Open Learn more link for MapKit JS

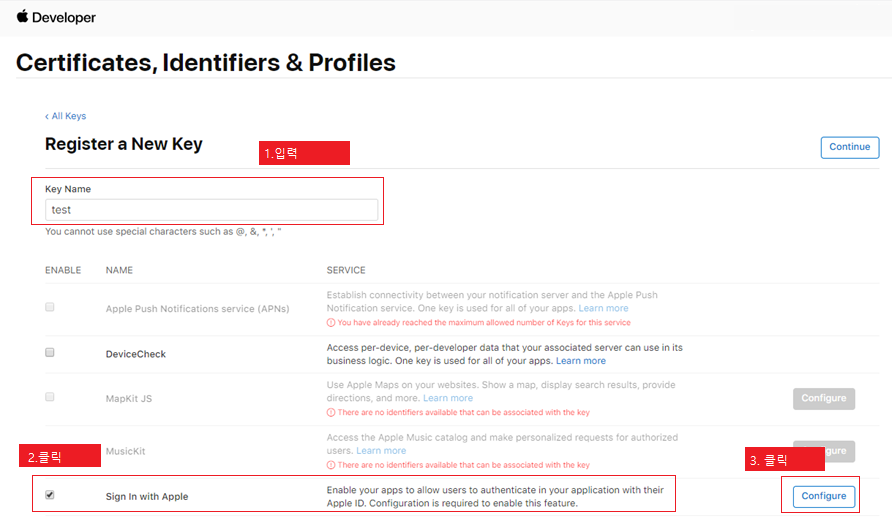pyautogui.click(x=448, y=398)
